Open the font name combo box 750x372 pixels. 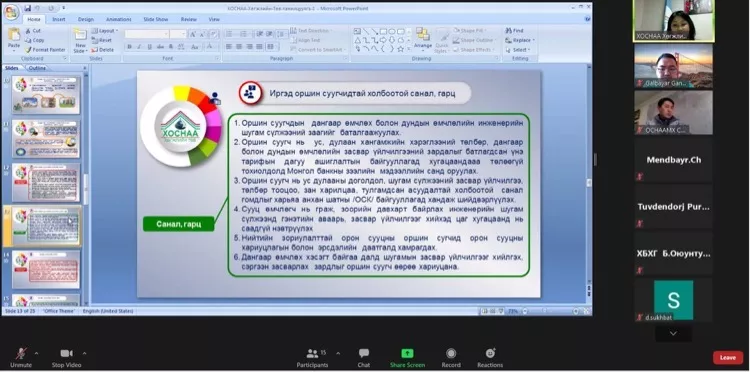pos(147,34)
